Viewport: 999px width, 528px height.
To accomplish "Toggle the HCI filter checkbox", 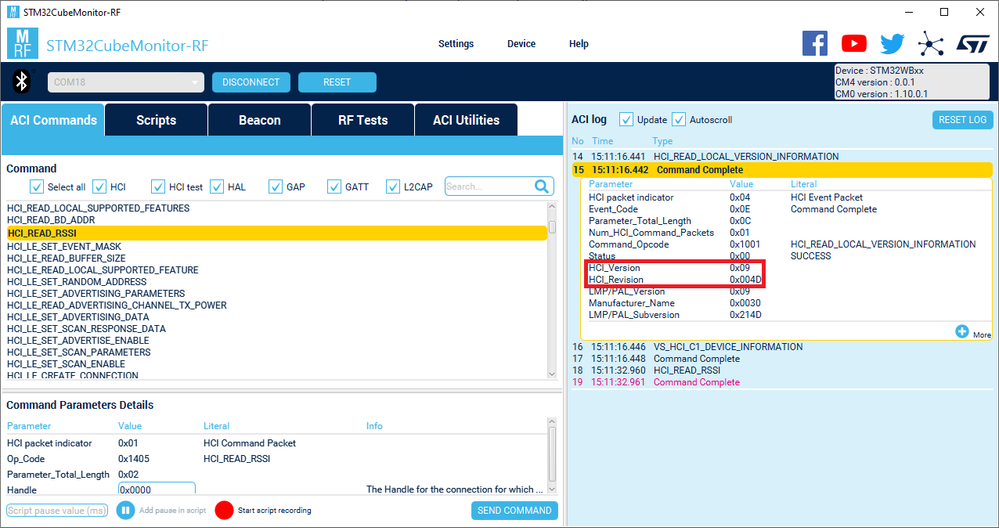I will (x=99, y=187).
